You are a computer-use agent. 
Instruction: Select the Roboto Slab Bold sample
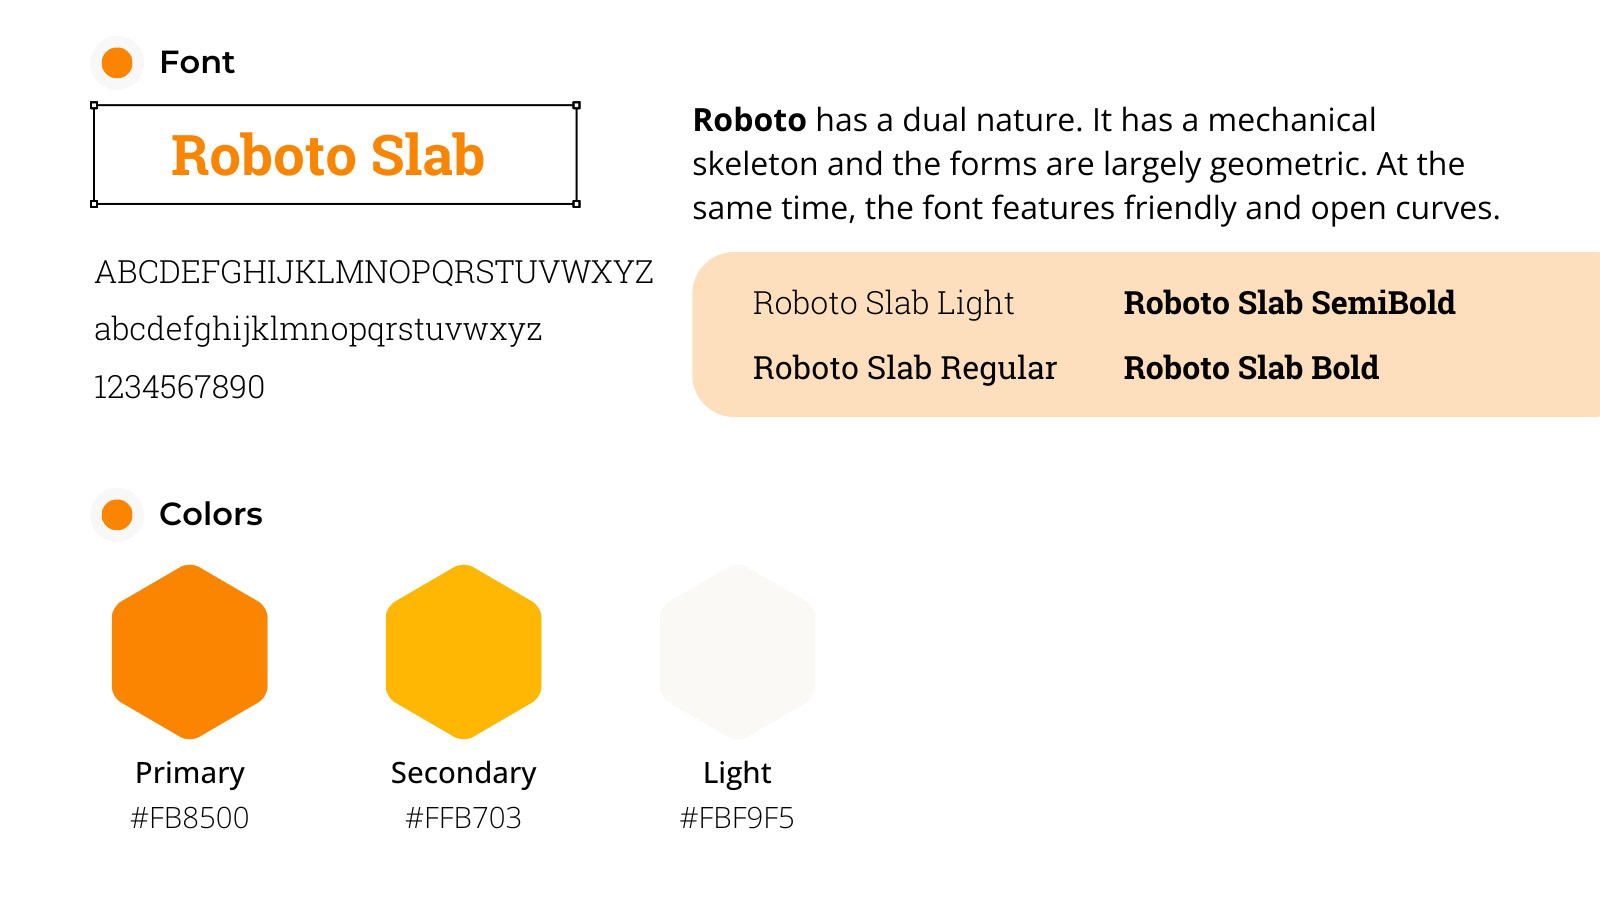tap(1251, 368)
